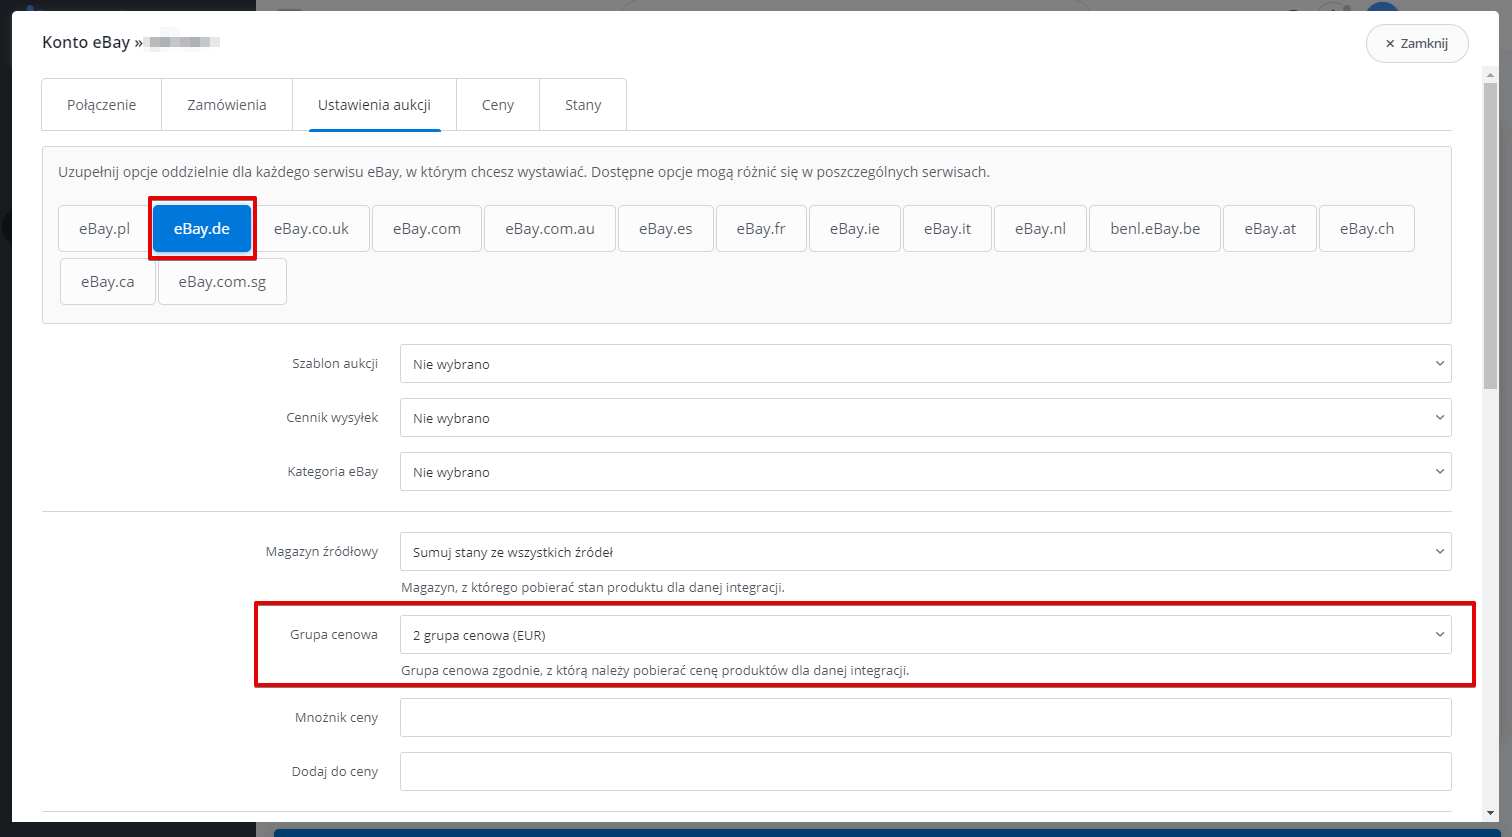This screenshot has height=837, width=1512.
Task: Click the 'Magazyn źródłowy' field label
Action: point(322,551)
